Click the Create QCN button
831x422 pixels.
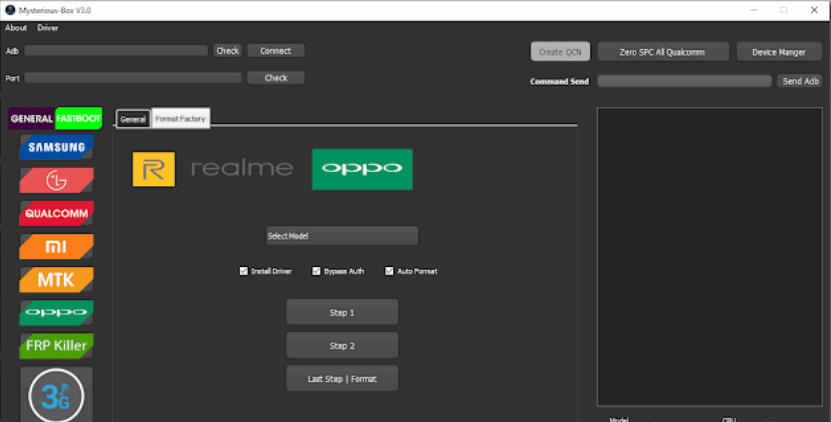[560, 51]
